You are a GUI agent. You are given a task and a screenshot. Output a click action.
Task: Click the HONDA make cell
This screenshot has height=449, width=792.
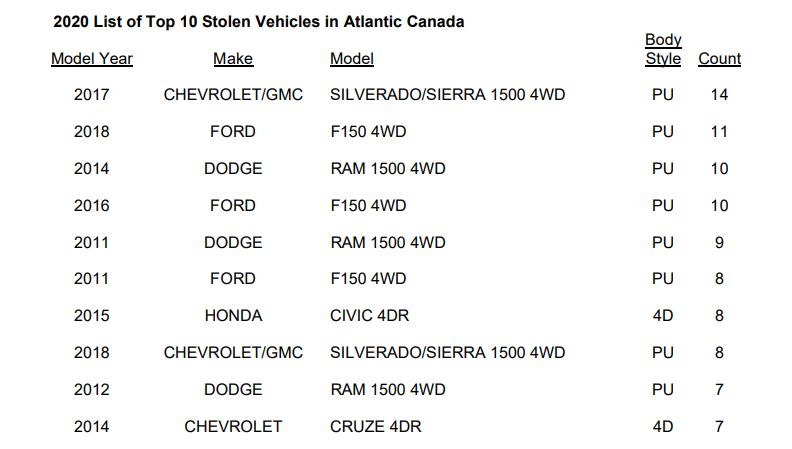[x=233, y=316]
